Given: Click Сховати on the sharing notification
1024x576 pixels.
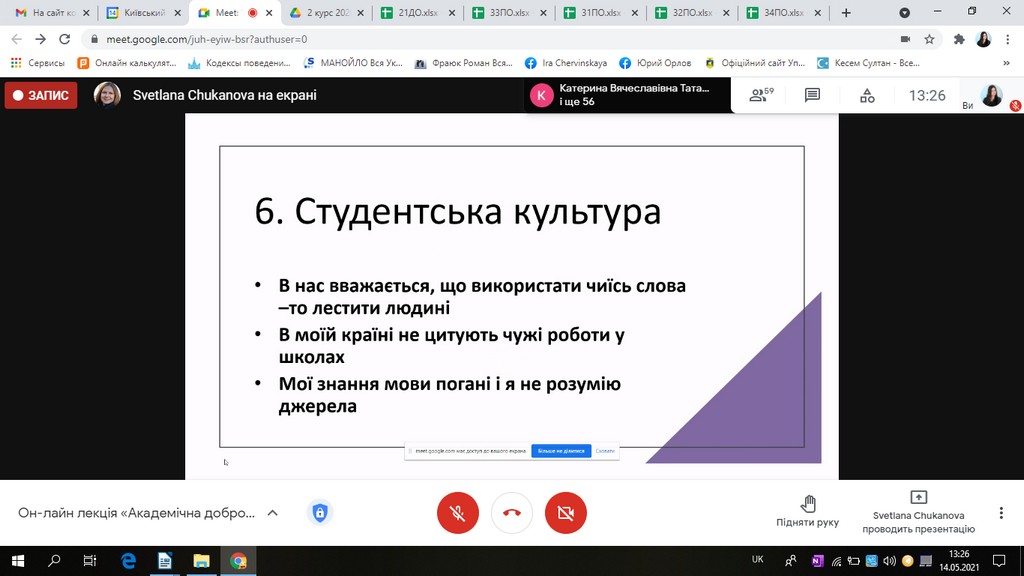Looking at the screenshot, I should coord(606,451).
